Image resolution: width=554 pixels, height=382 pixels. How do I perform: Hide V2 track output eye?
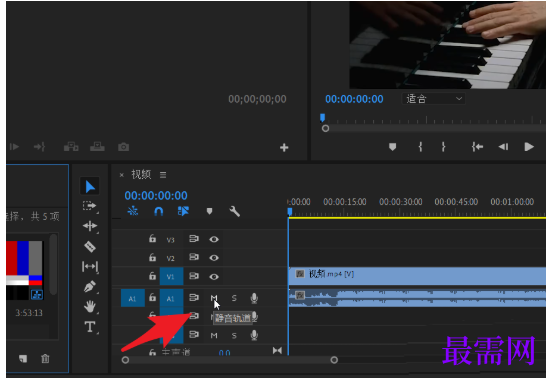214,258
